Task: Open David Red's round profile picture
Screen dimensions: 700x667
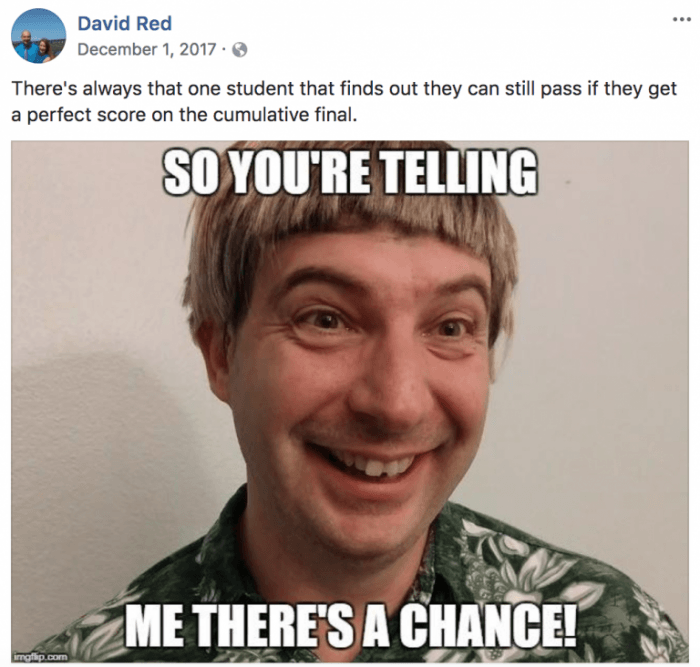Action: [38, 35]
